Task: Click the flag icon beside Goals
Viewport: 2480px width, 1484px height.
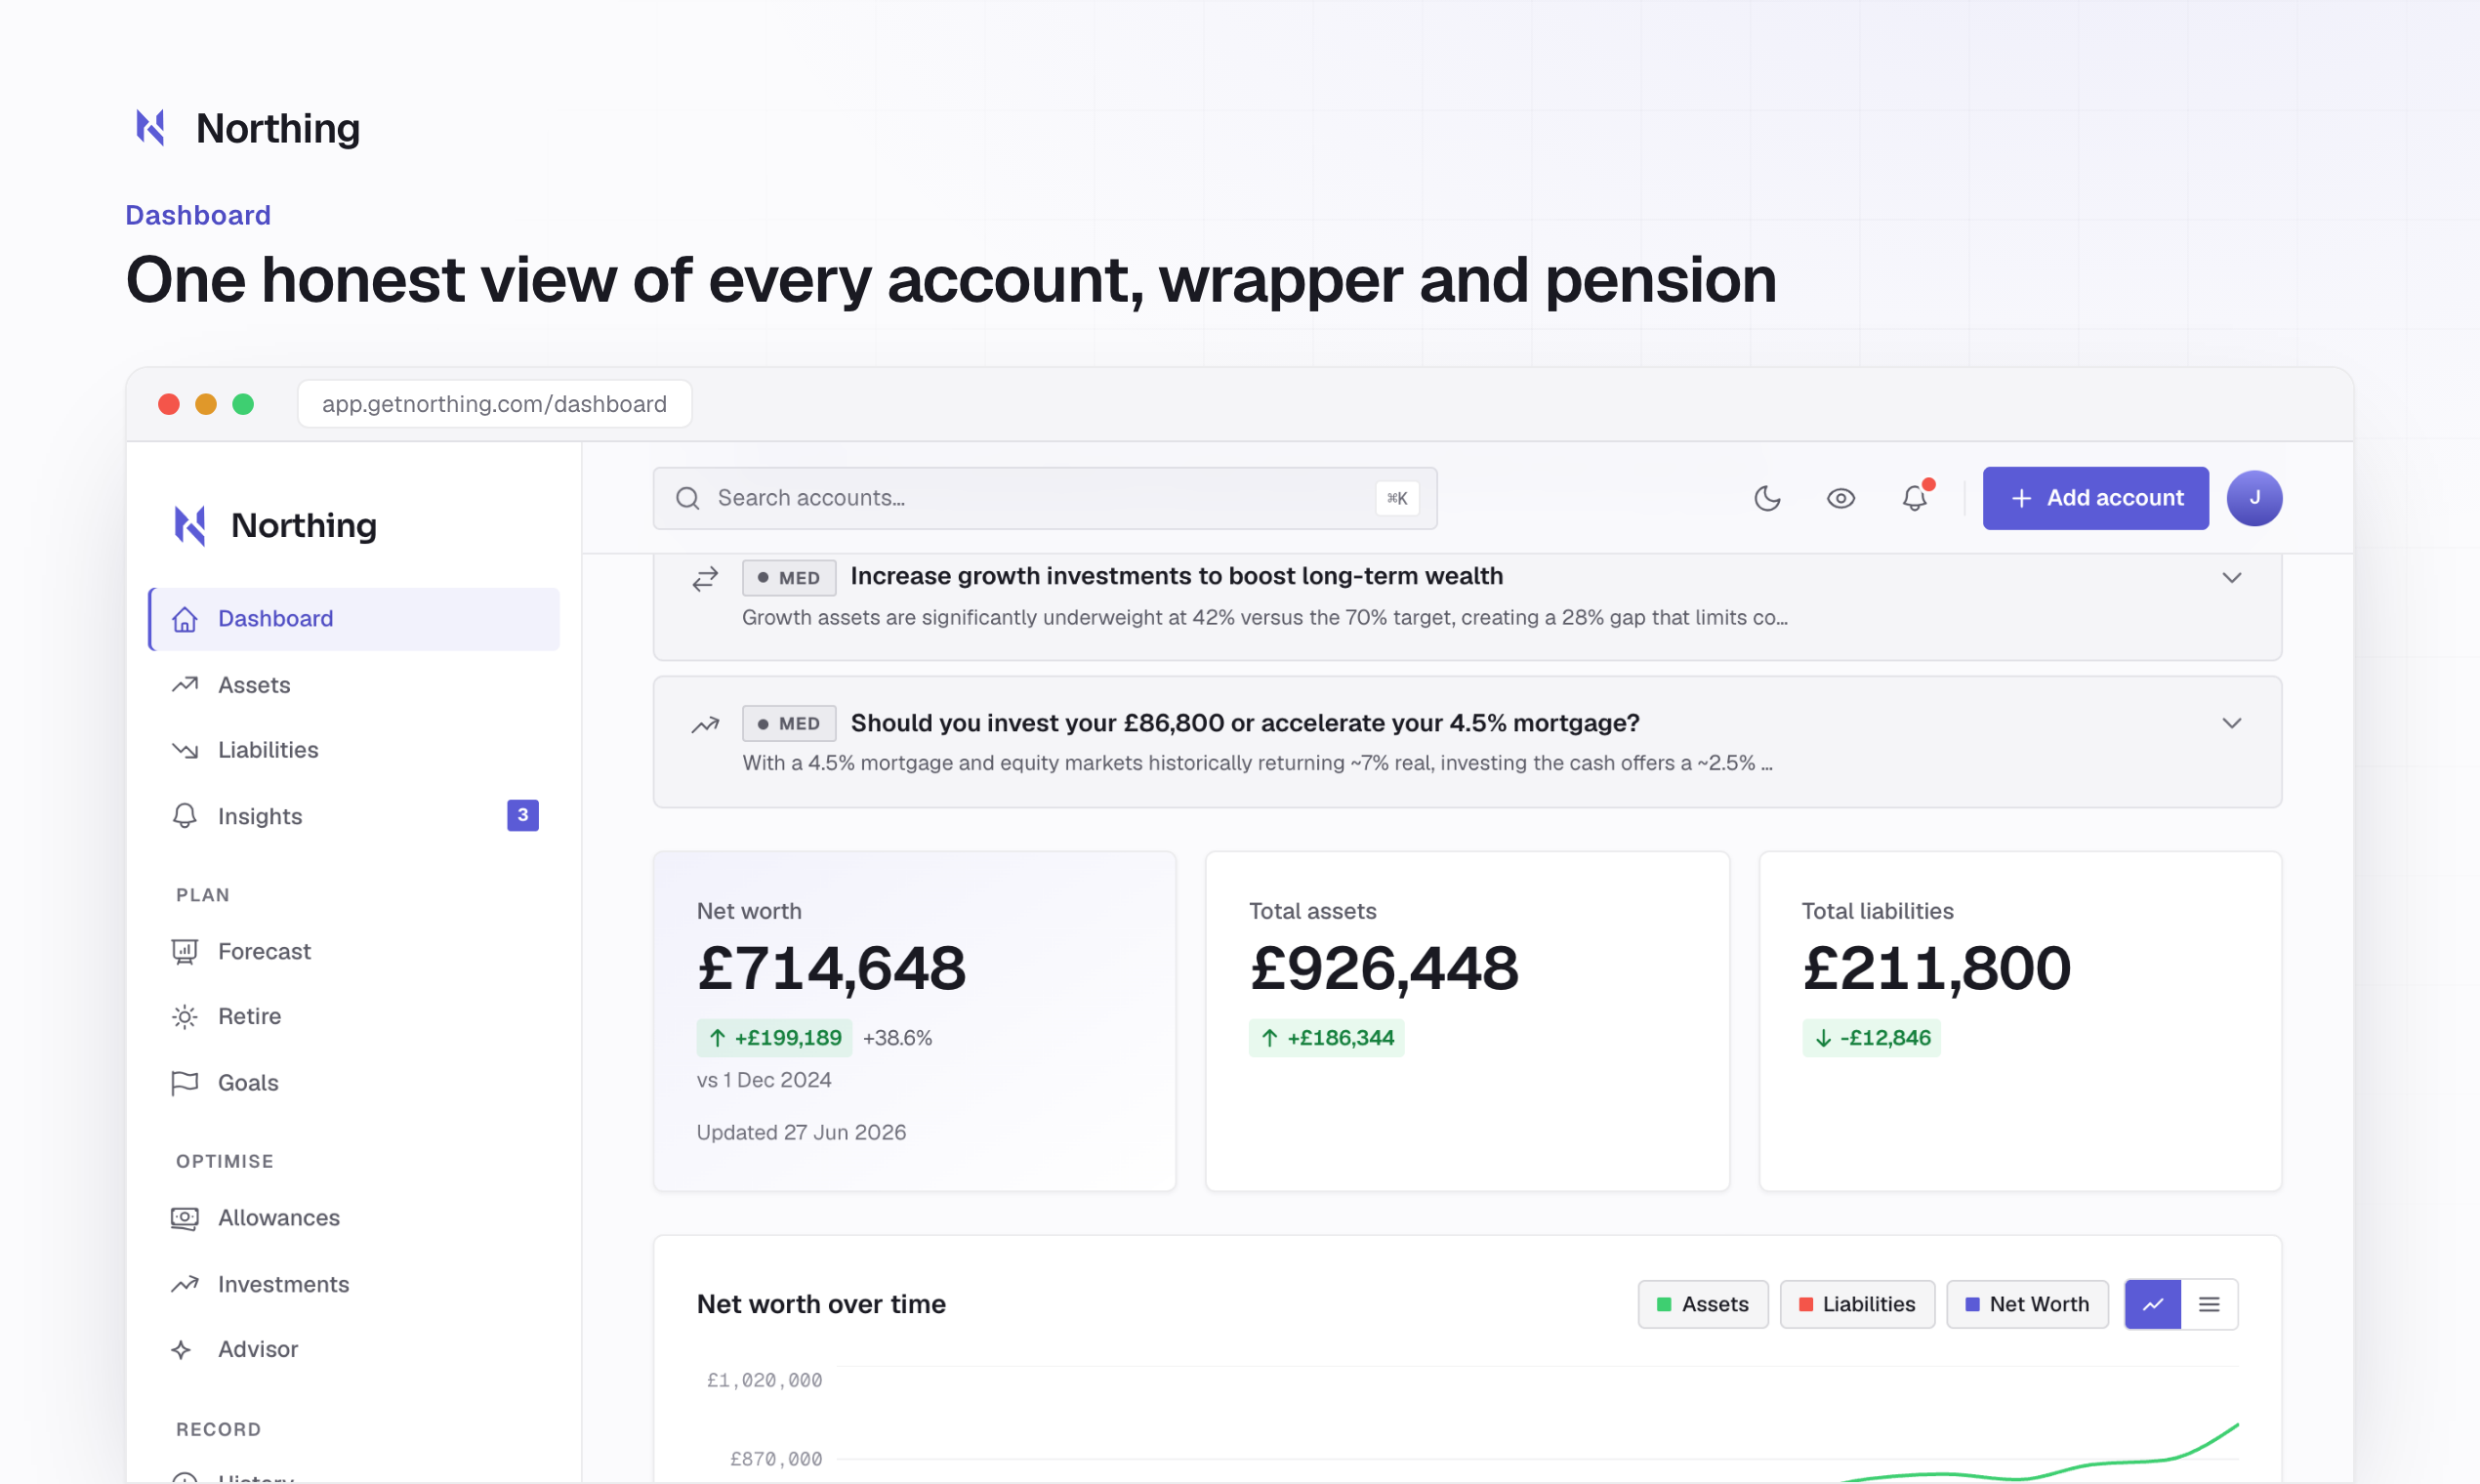Action: 185,1083
